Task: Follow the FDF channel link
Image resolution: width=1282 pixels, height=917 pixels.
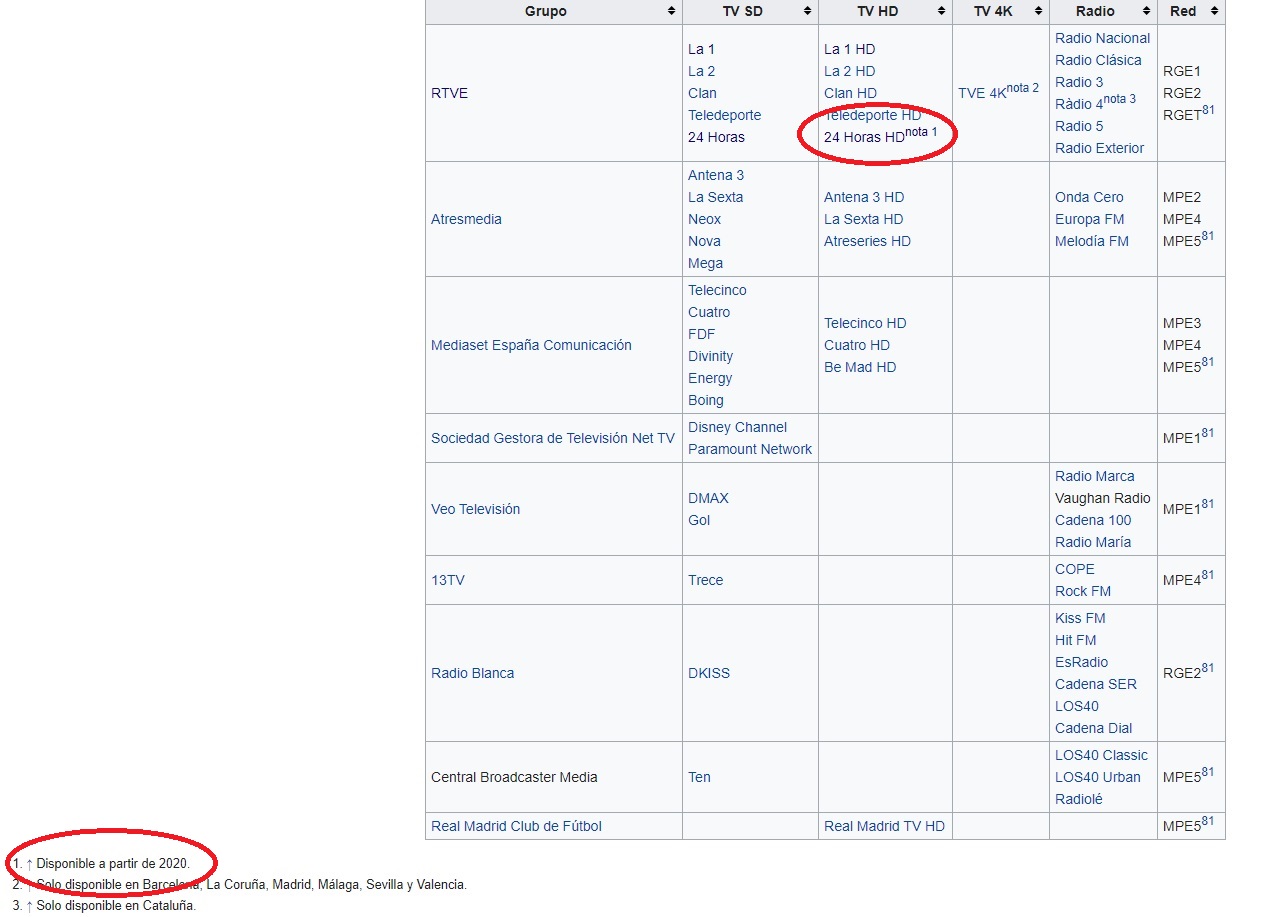Action: (702, 334)
